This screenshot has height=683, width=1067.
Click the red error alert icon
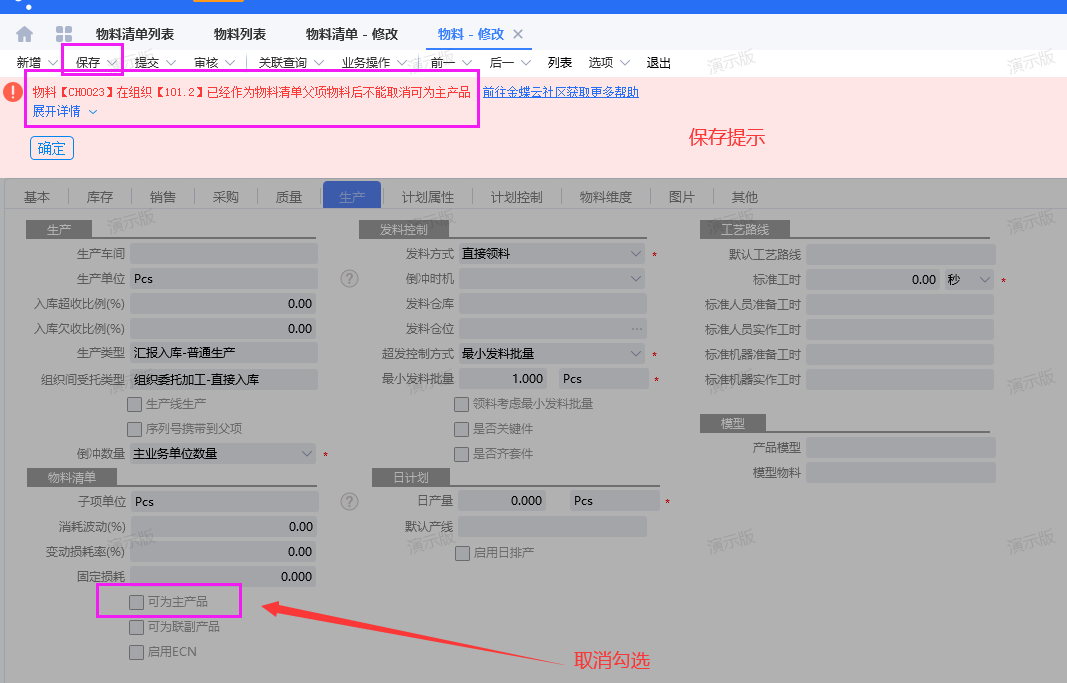[x=13, y=92]
